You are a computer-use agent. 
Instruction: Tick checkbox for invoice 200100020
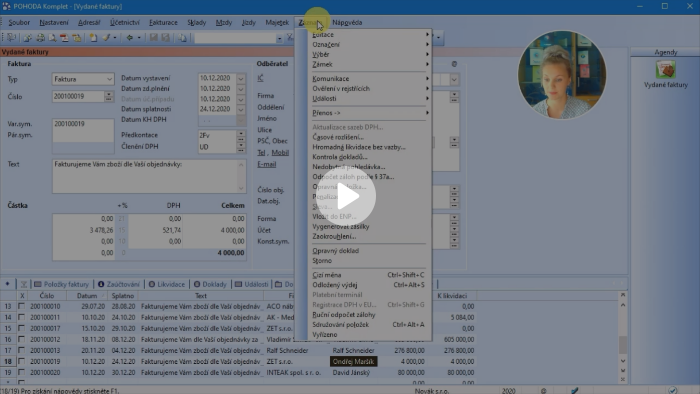coord(21,372)
